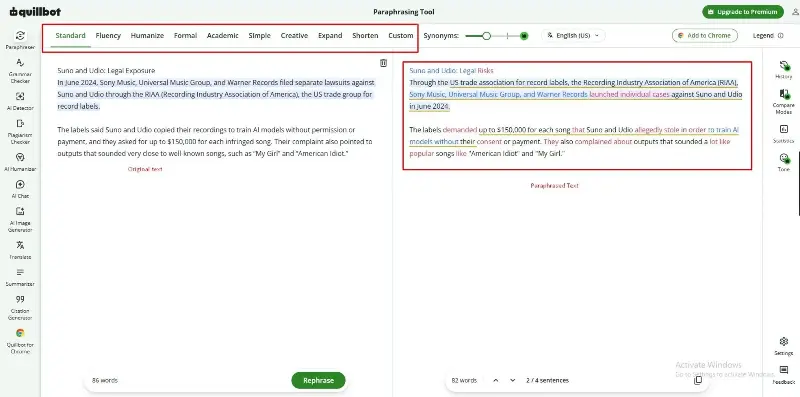Open Settings in the right sidebar

point(784,345)
